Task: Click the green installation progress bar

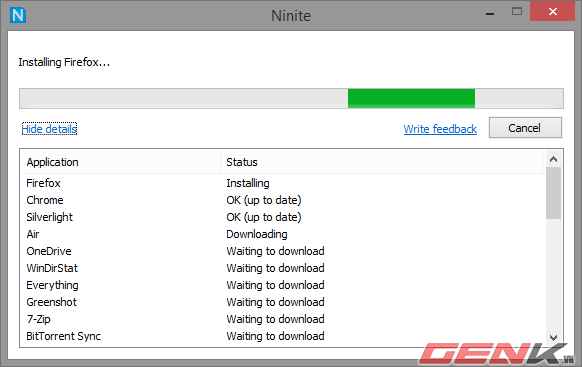Action: (x=411, y=98)
